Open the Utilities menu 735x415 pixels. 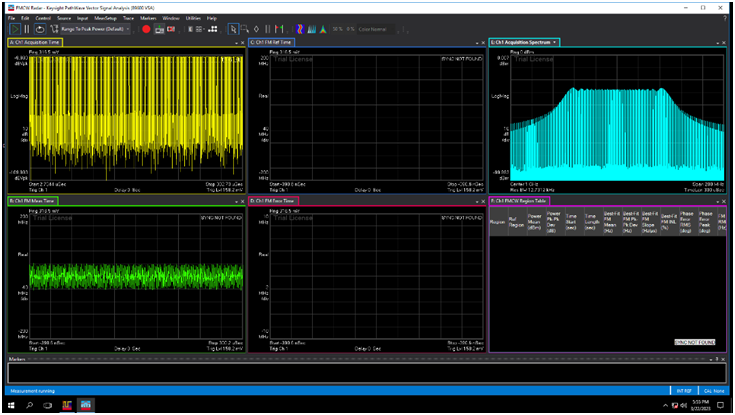coord(193,18)
